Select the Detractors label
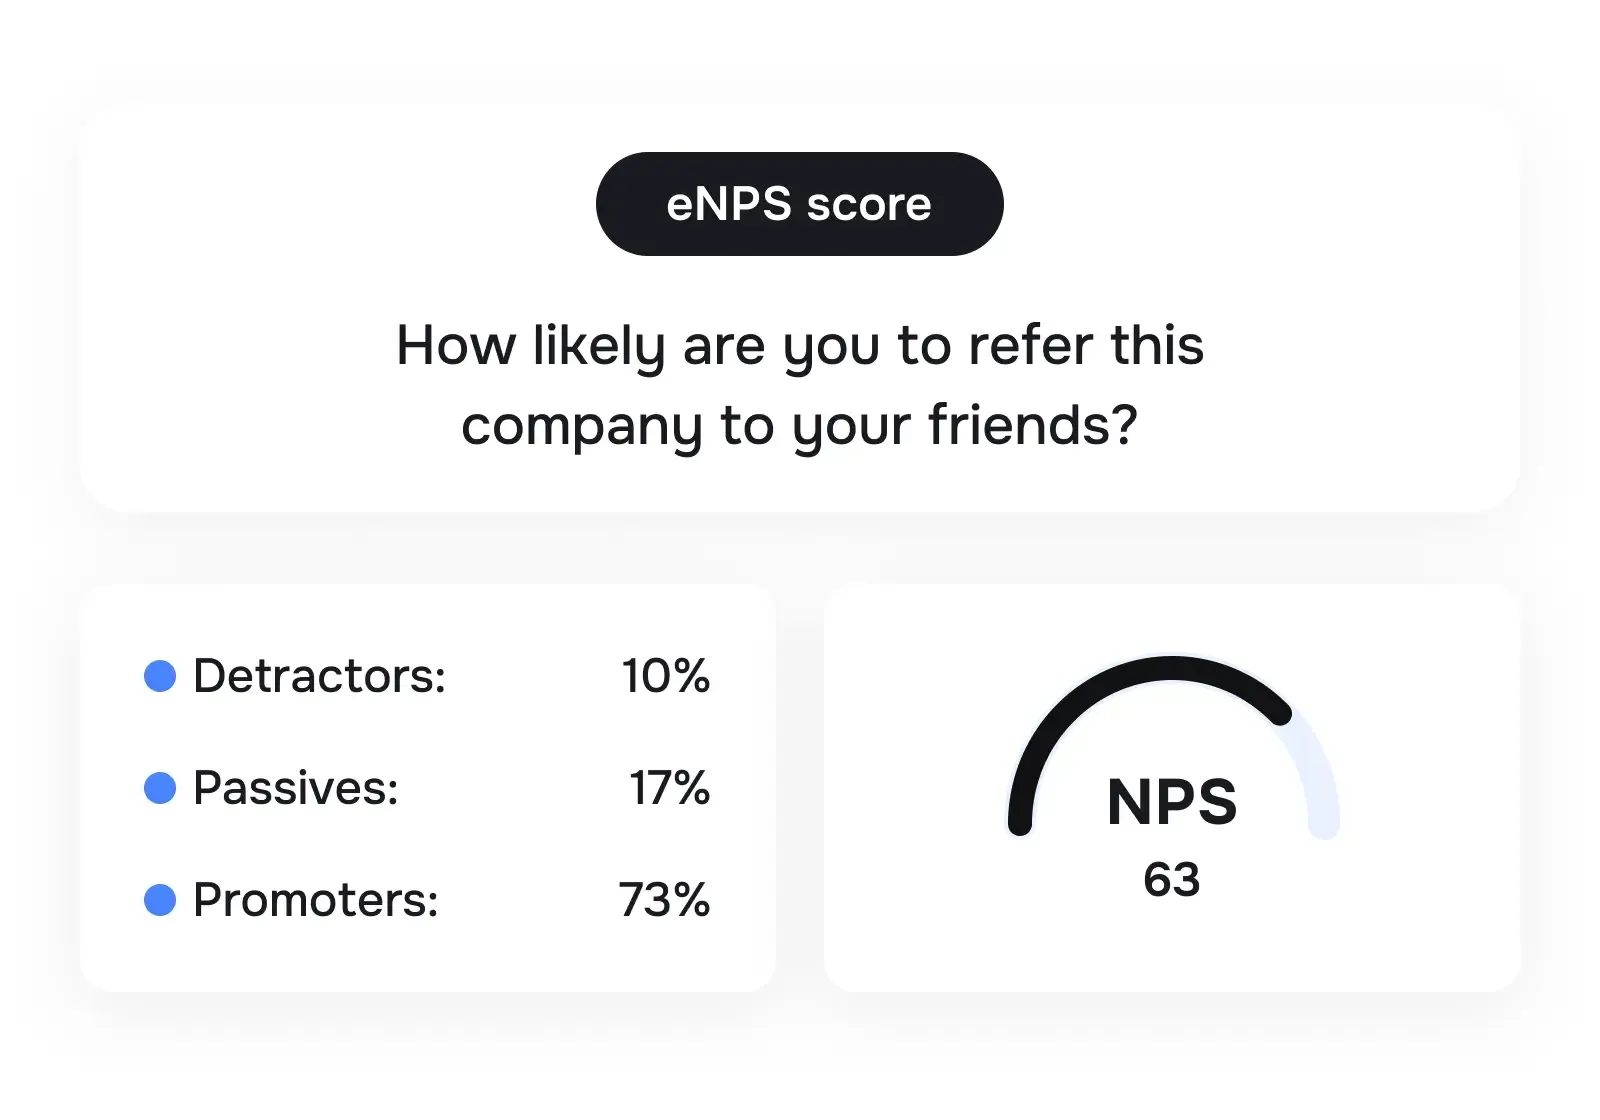 coord(319,676)
